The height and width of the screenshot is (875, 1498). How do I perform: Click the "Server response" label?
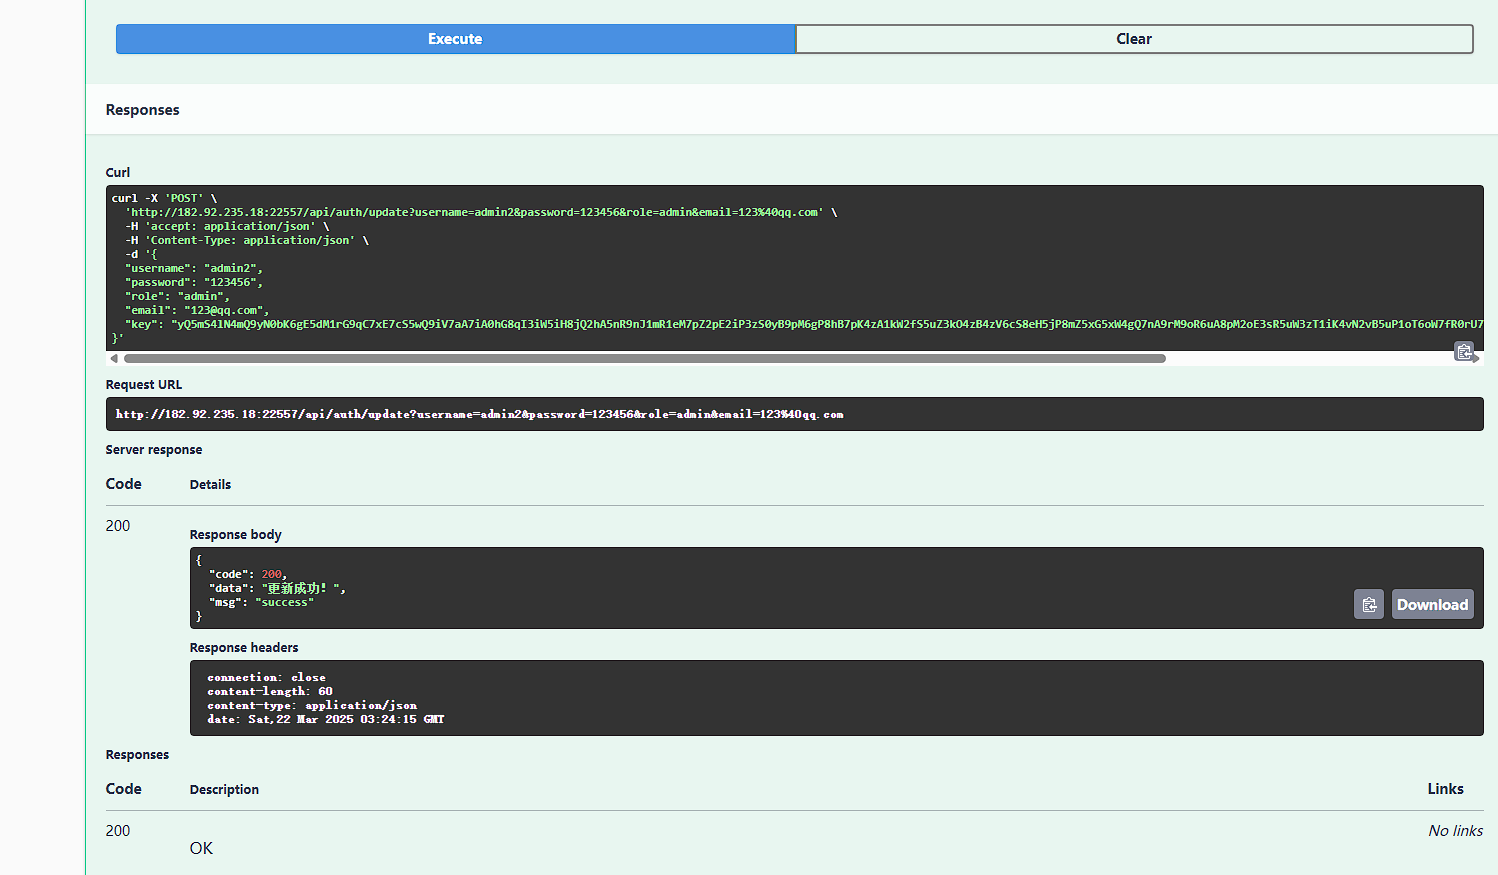(x=154, y=450)
